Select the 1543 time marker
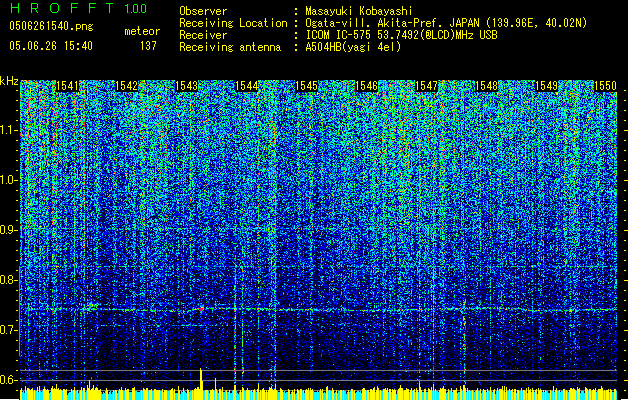This screenshot has width=629, height=400. (187, 87)
